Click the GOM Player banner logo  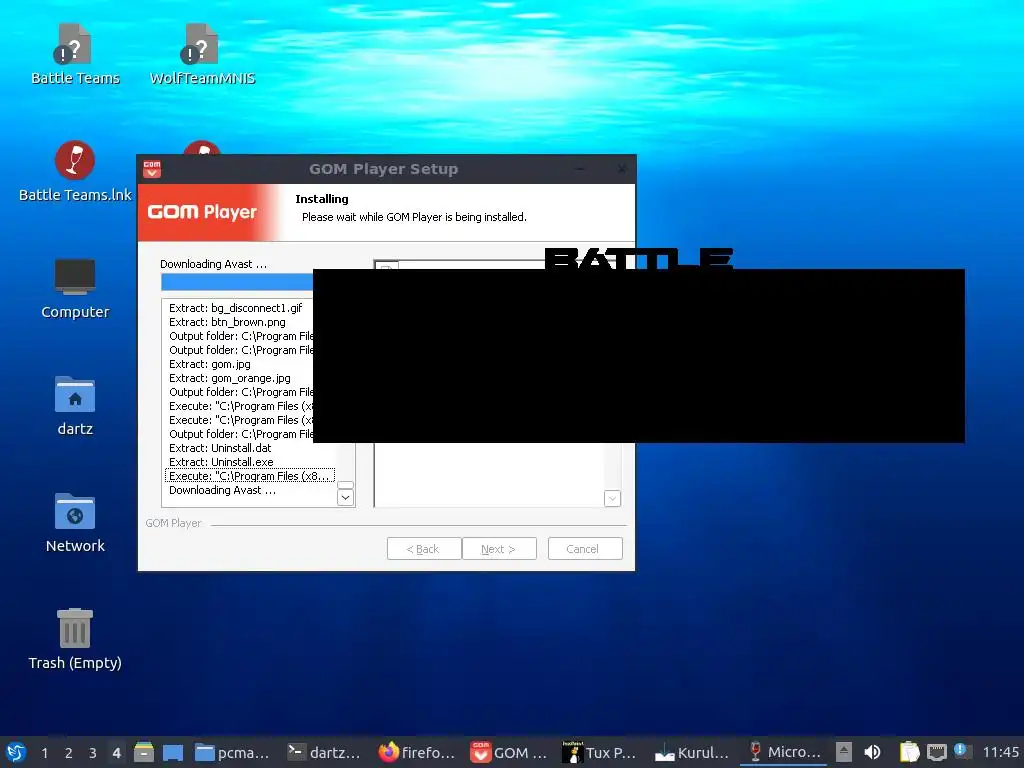pos(202,212)
